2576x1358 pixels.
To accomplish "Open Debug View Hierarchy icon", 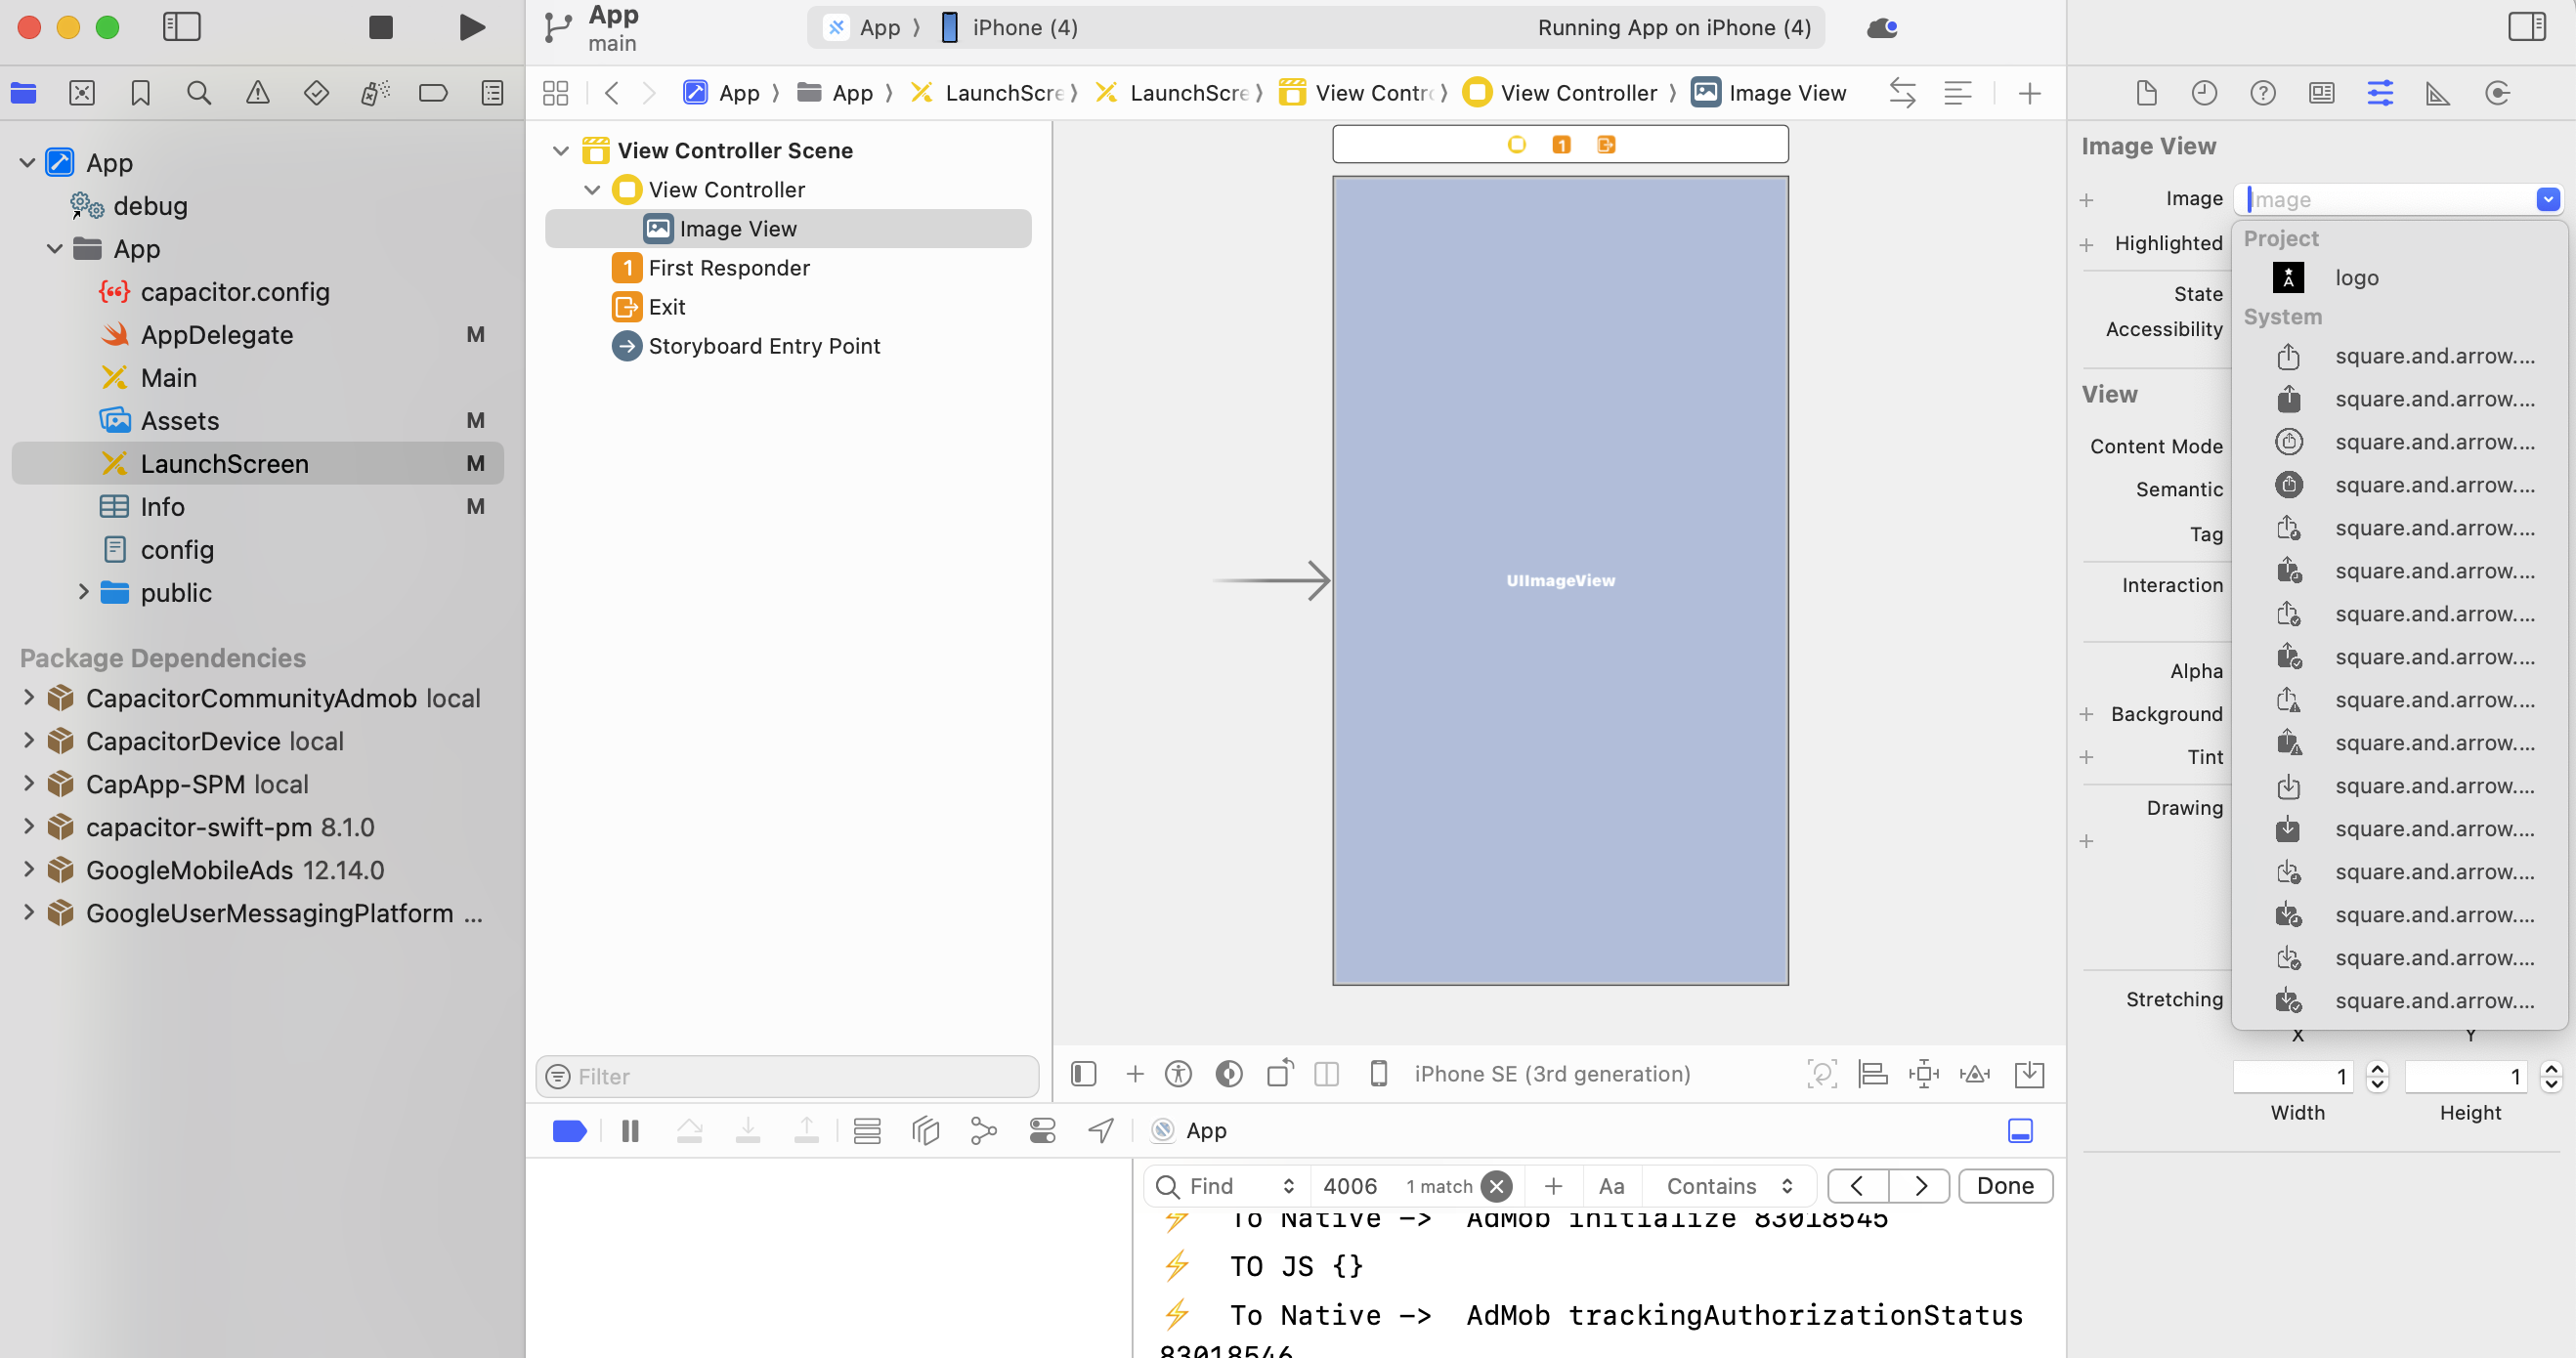I will pos(925,1131).
